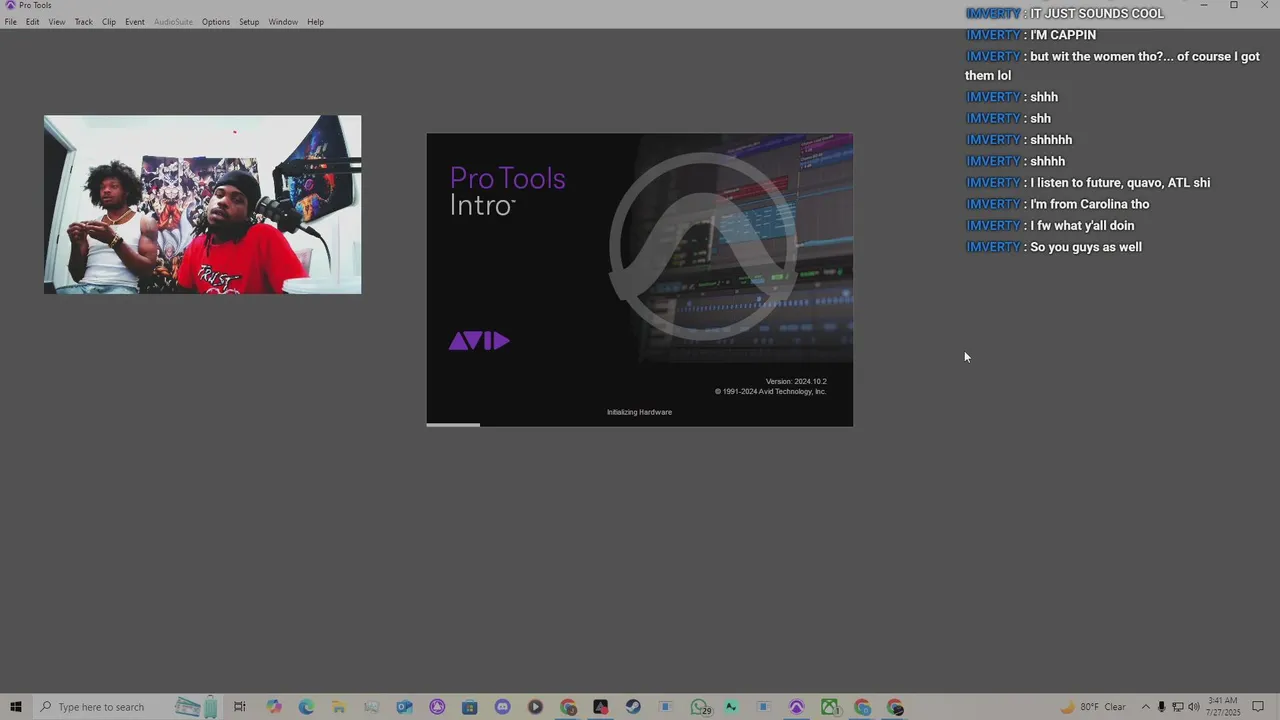Screen dimensions: 1280x720
Task: Open the last Chrome taskbar icon
Action: click(x=895, y=707)
